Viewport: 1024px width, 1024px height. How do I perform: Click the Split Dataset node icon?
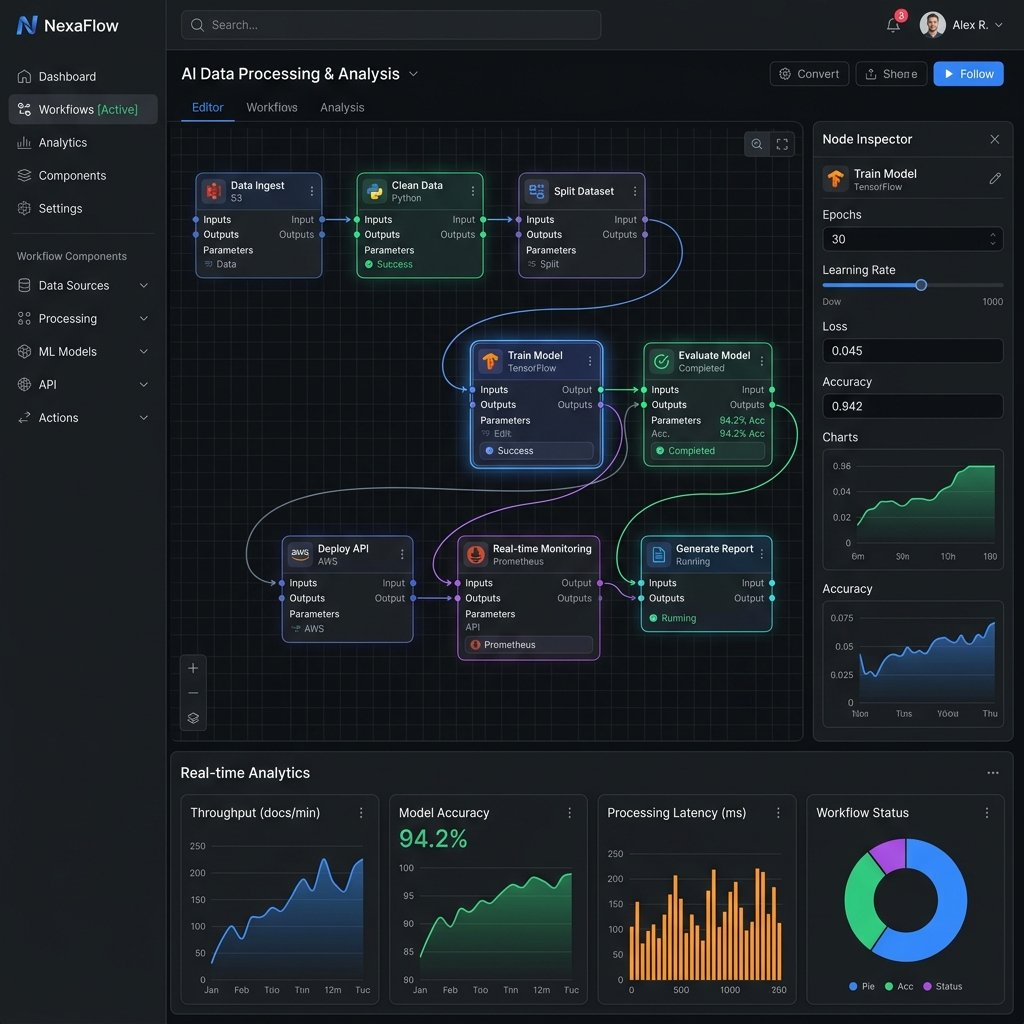click(536, 191)
